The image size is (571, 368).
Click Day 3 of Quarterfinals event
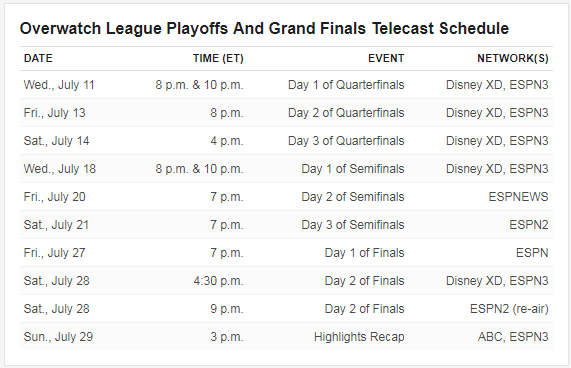point(346,141)
